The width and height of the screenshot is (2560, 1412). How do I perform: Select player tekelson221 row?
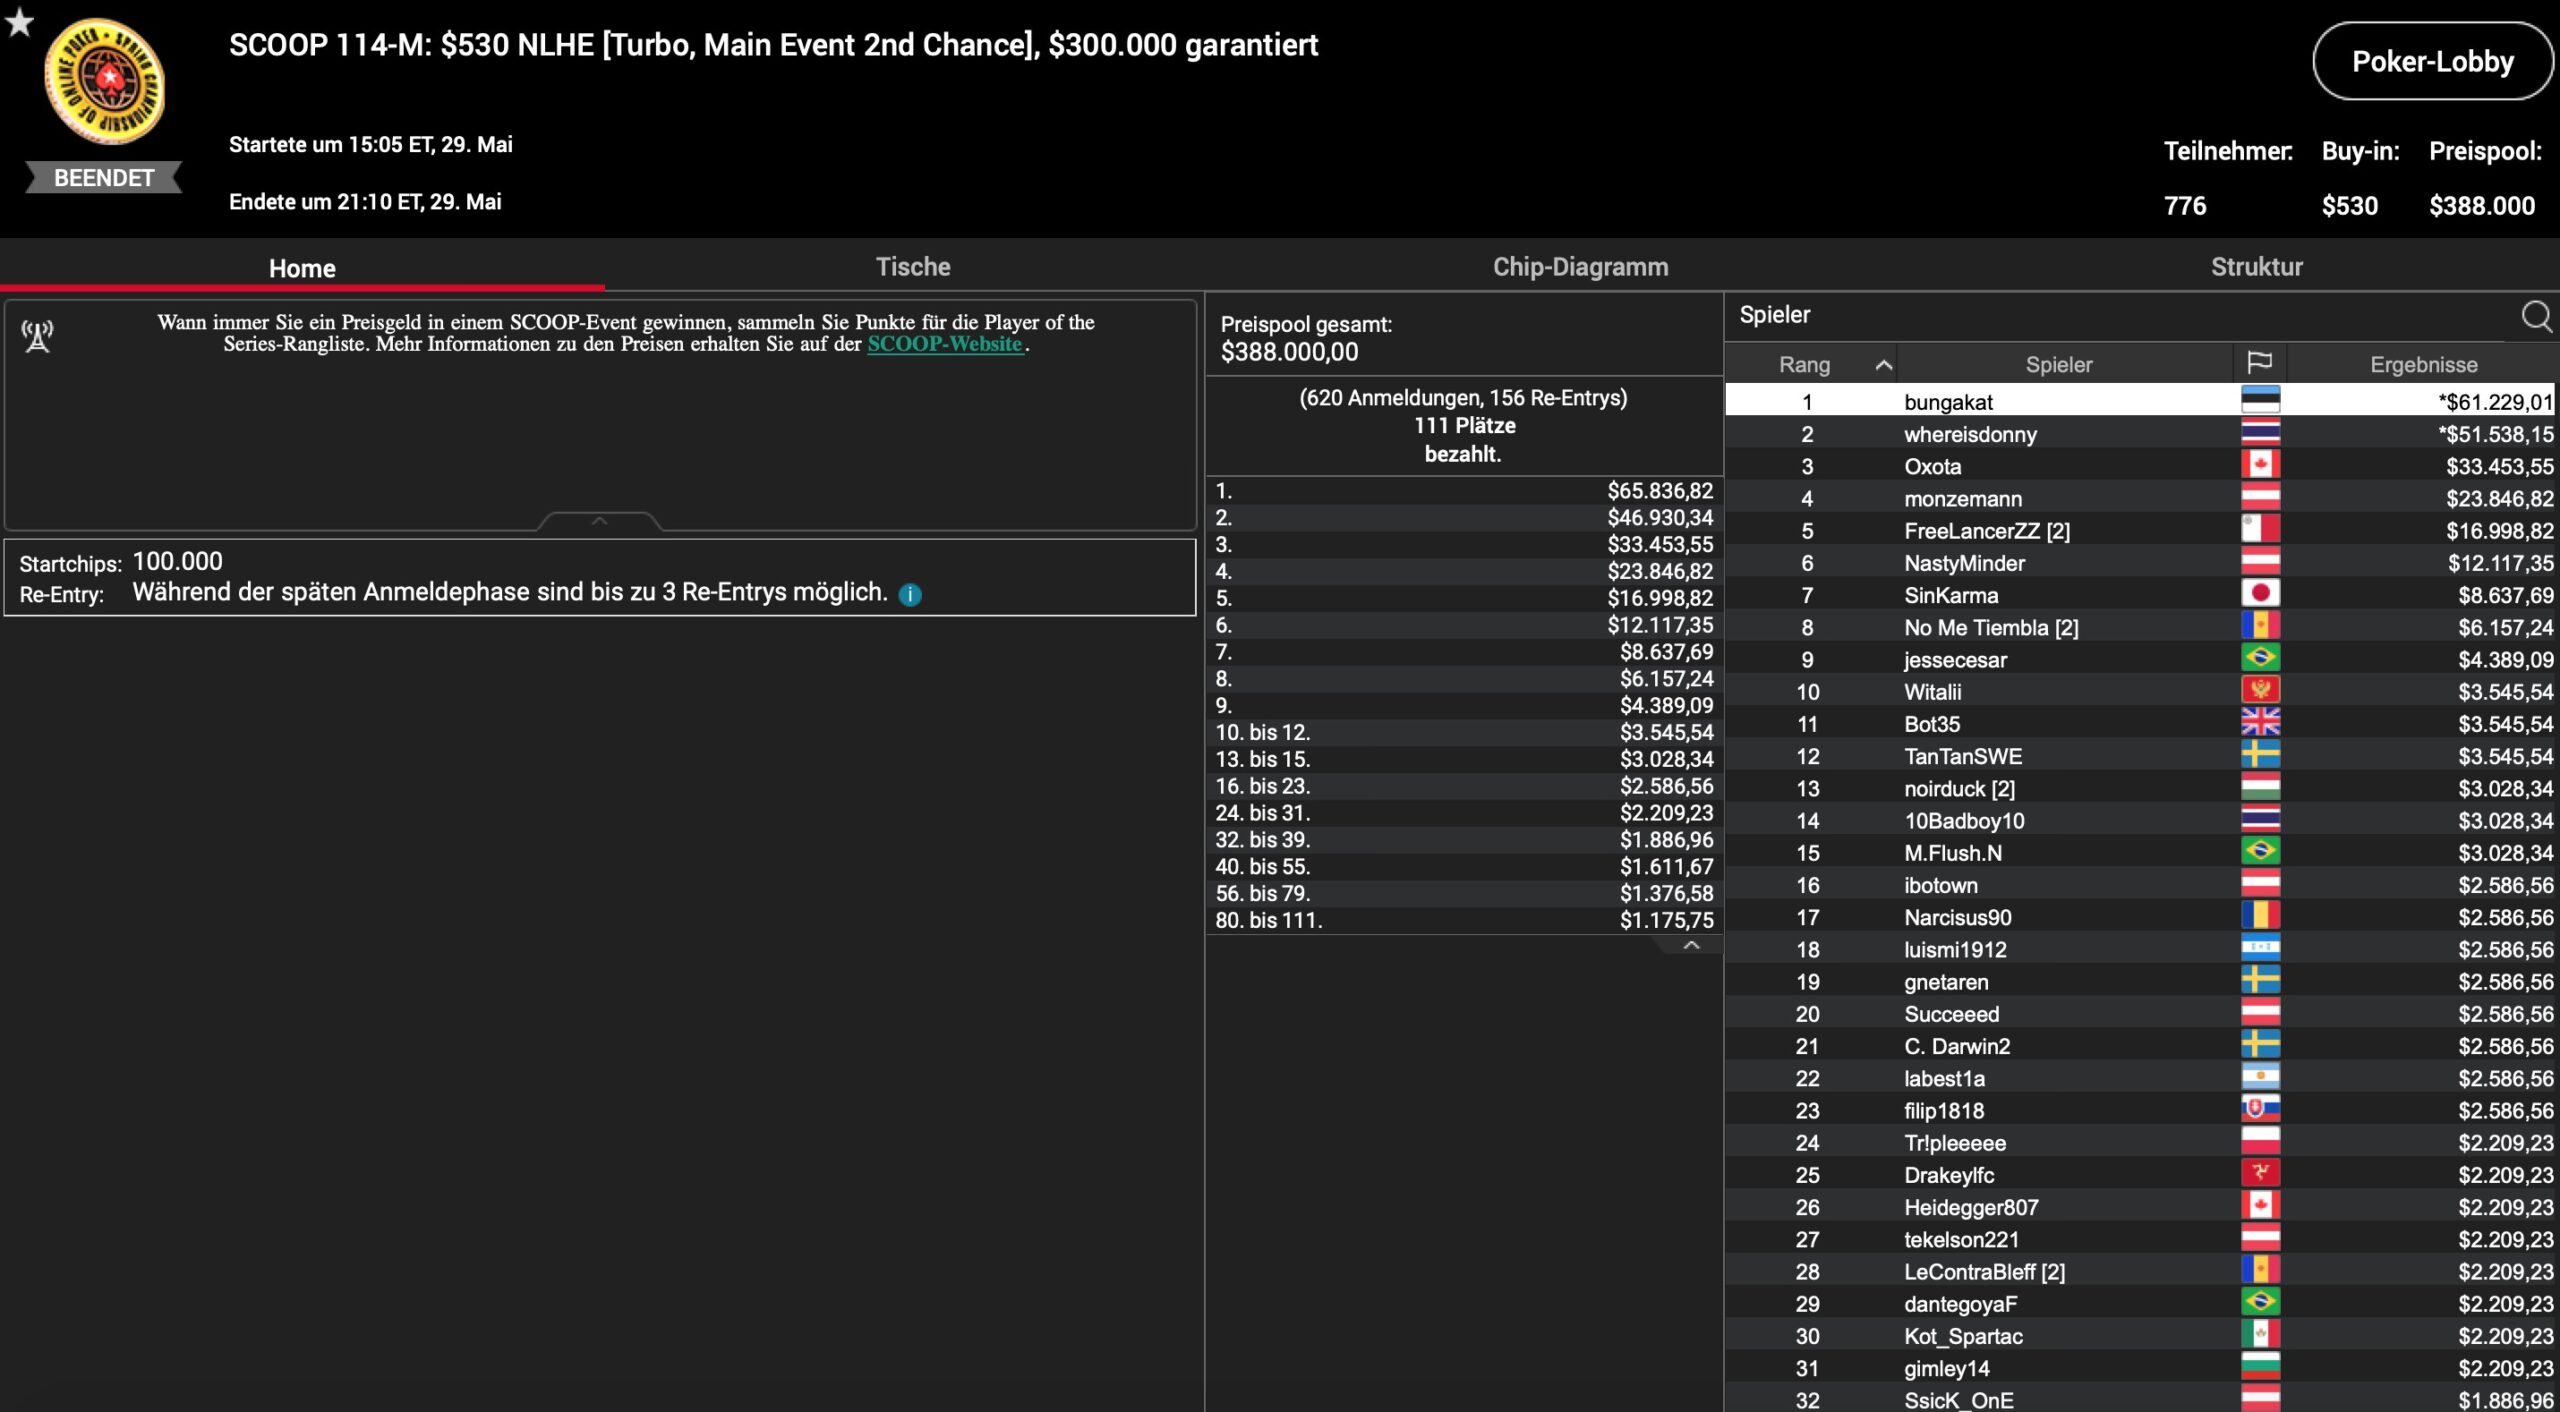click(2139, 1239)
